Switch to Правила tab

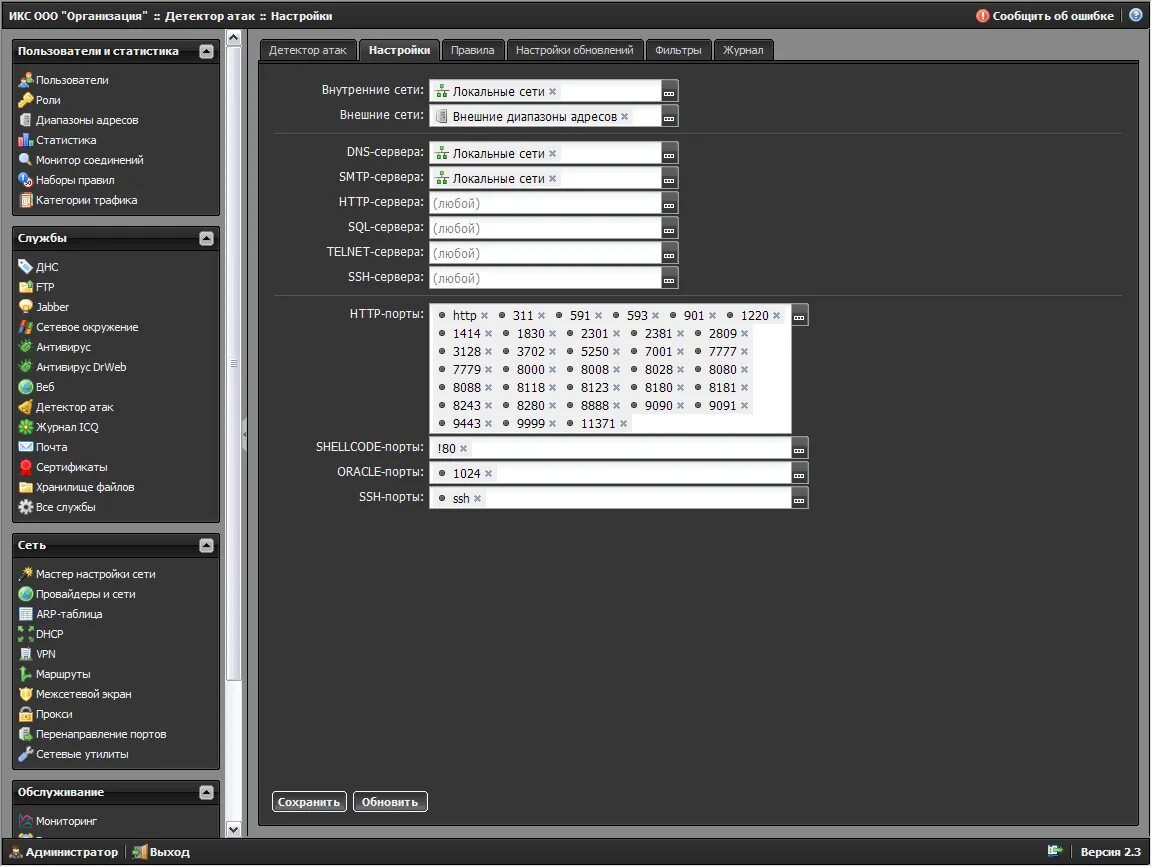pyautogui.click(x=472, y=50)
